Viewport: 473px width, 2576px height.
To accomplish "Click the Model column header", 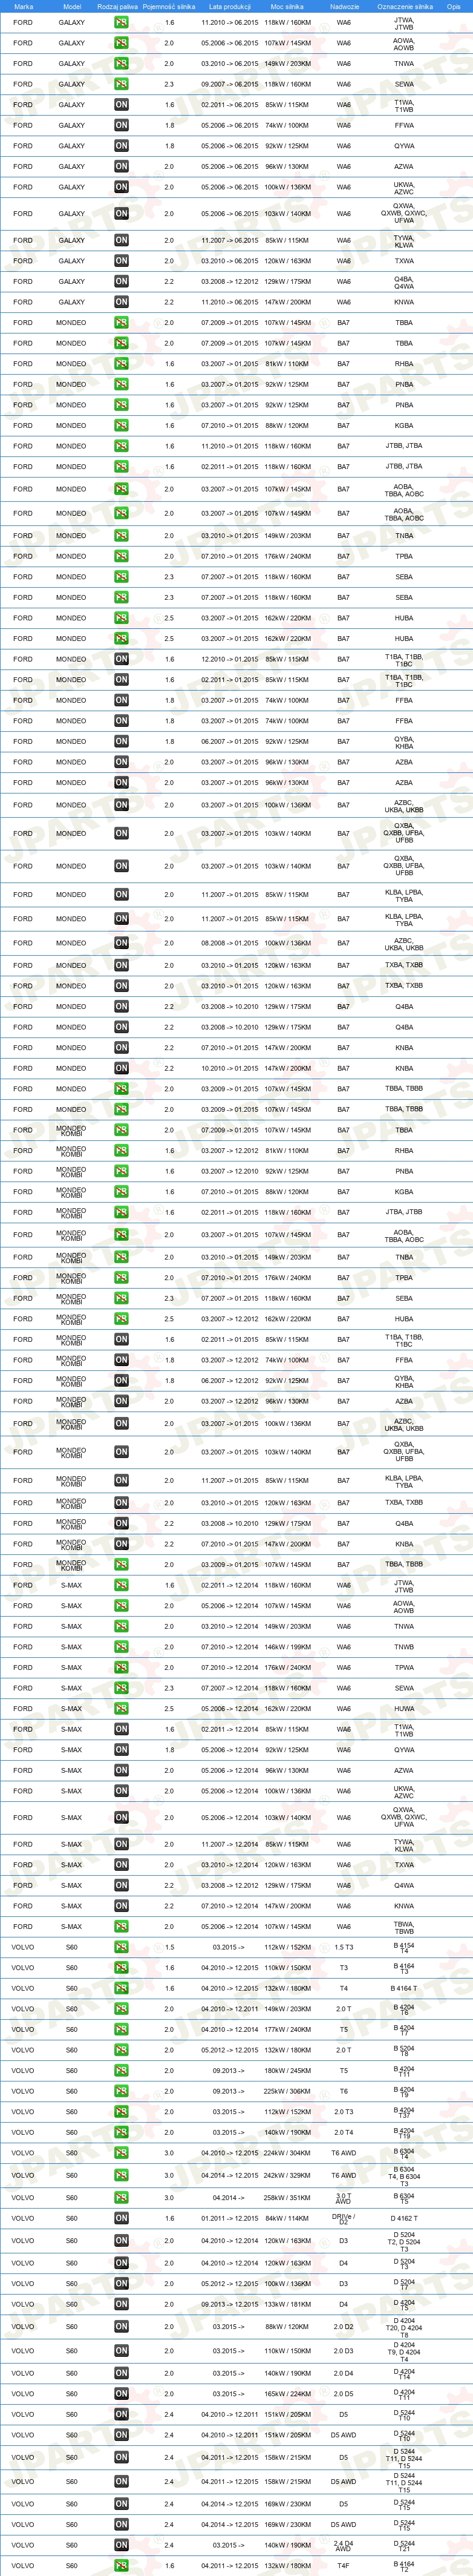I will pyautogui.click(x=72, y=6).
